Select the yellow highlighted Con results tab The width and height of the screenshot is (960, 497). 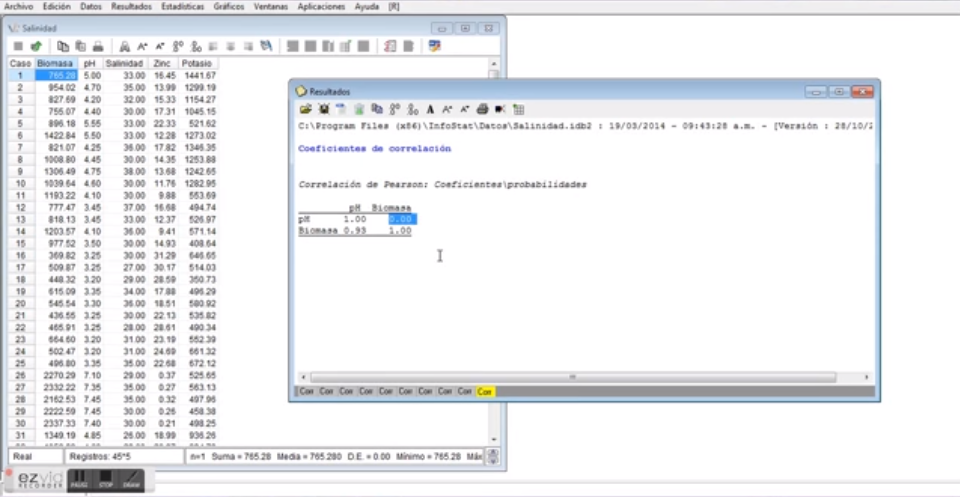[x=485, y=391]
